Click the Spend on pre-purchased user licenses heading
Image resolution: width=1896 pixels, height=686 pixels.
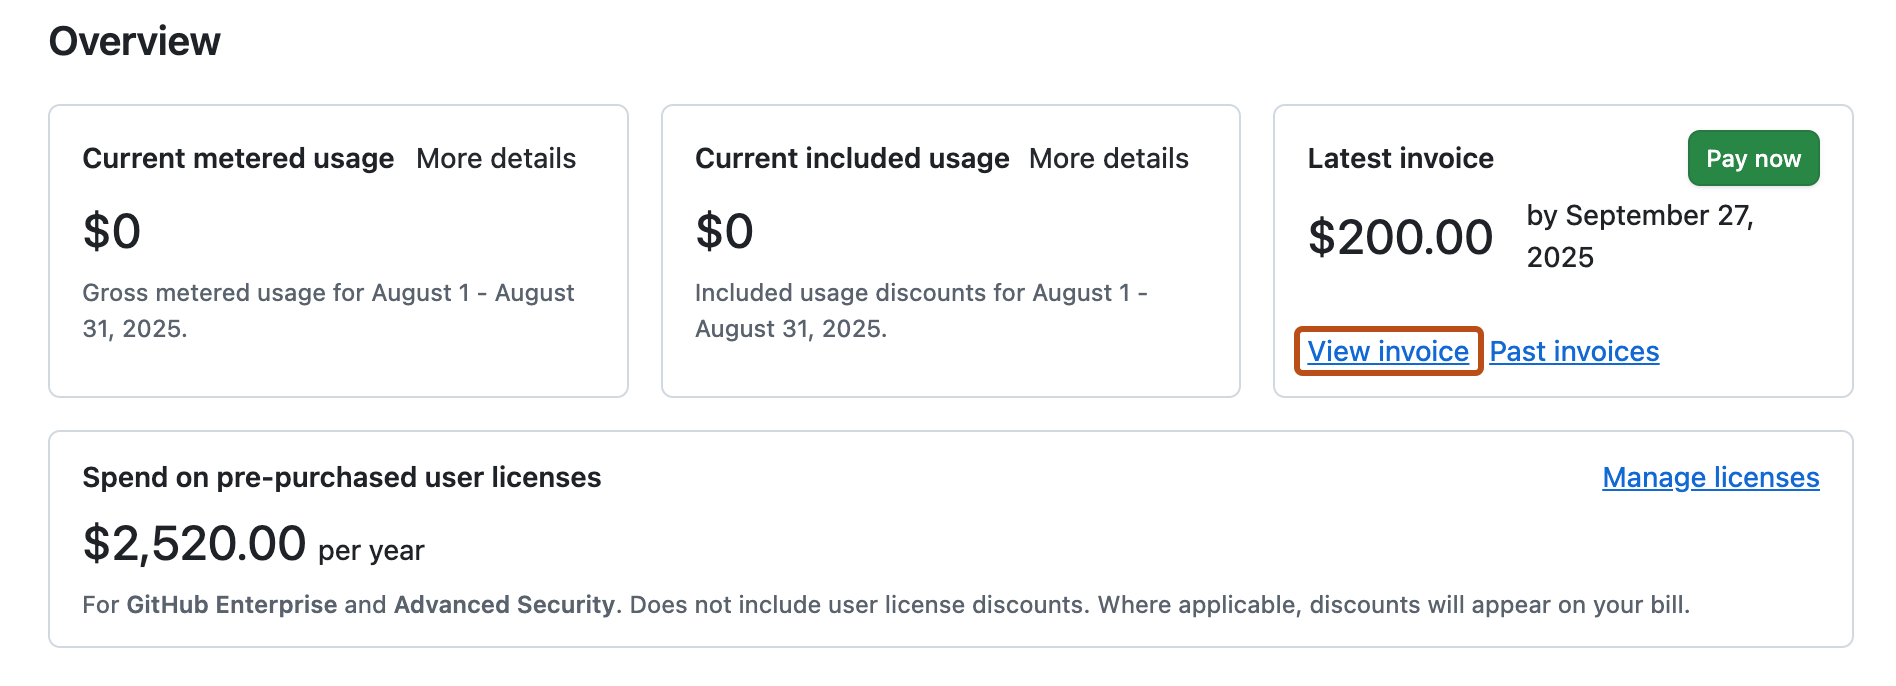pyautogui.click(x=343, y=478)
